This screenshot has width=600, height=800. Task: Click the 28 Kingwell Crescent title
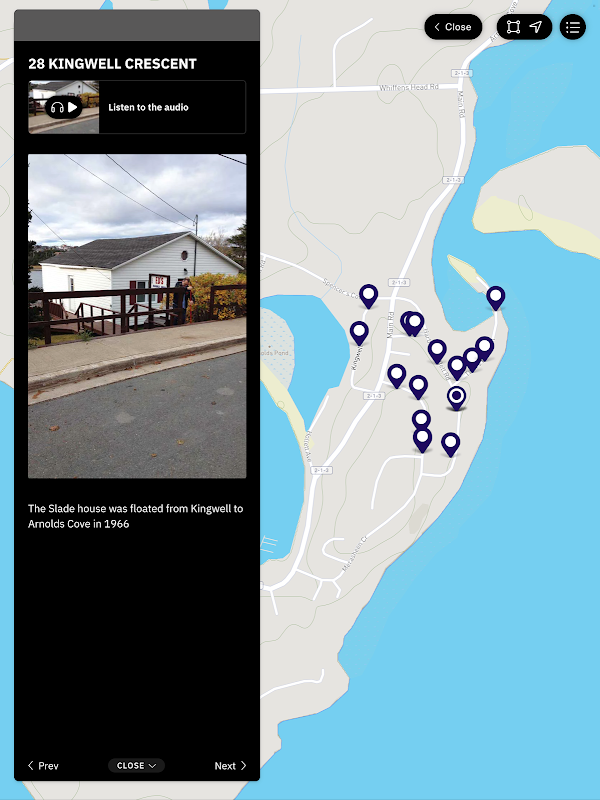[112, 64]
